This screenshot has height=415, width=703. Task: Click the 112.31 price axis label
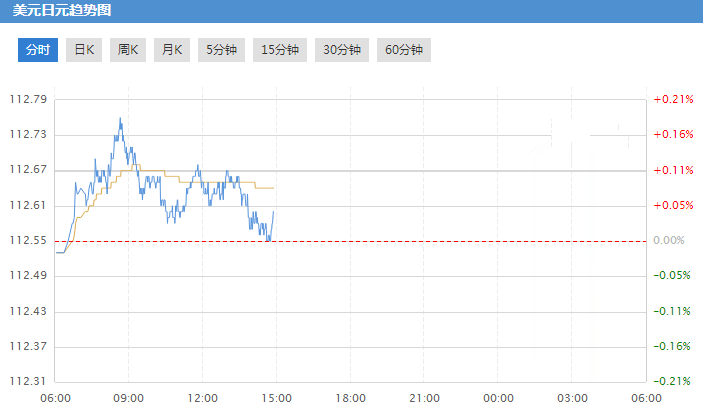pos(28,381)
